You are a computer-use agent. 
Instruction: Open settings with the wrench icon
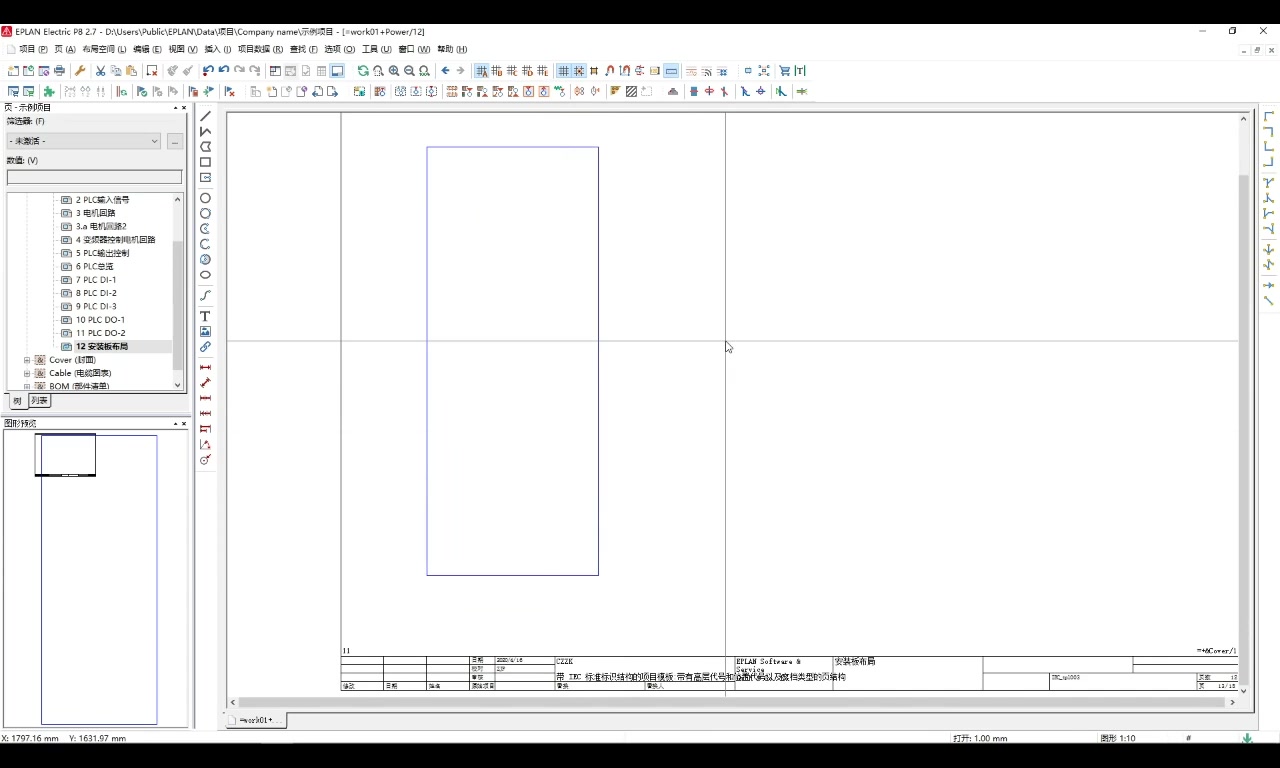tap(80, 71)
